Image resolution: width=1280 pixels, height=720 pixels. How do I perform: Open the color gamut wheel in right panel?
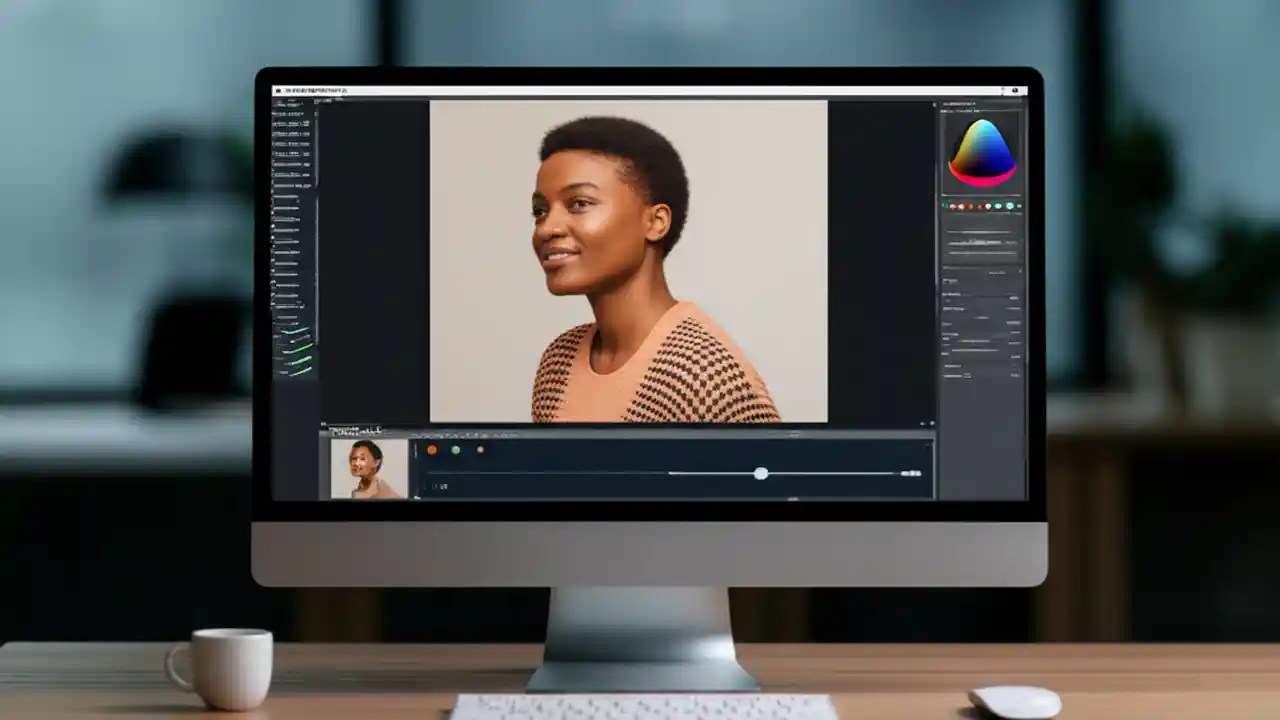985,155
